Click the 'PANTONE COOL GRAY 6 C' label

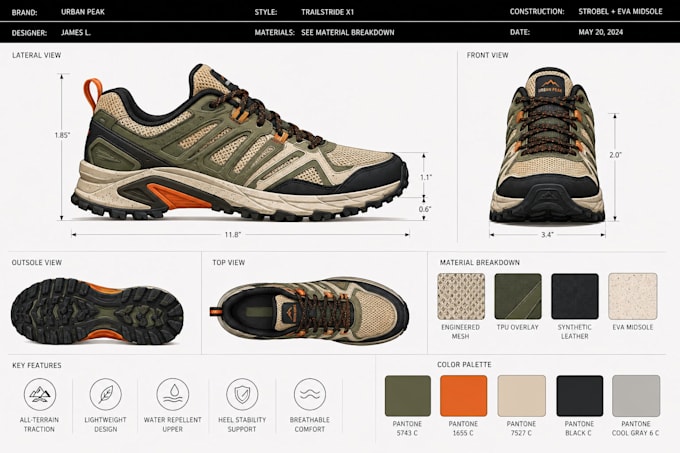pos(636,428)
